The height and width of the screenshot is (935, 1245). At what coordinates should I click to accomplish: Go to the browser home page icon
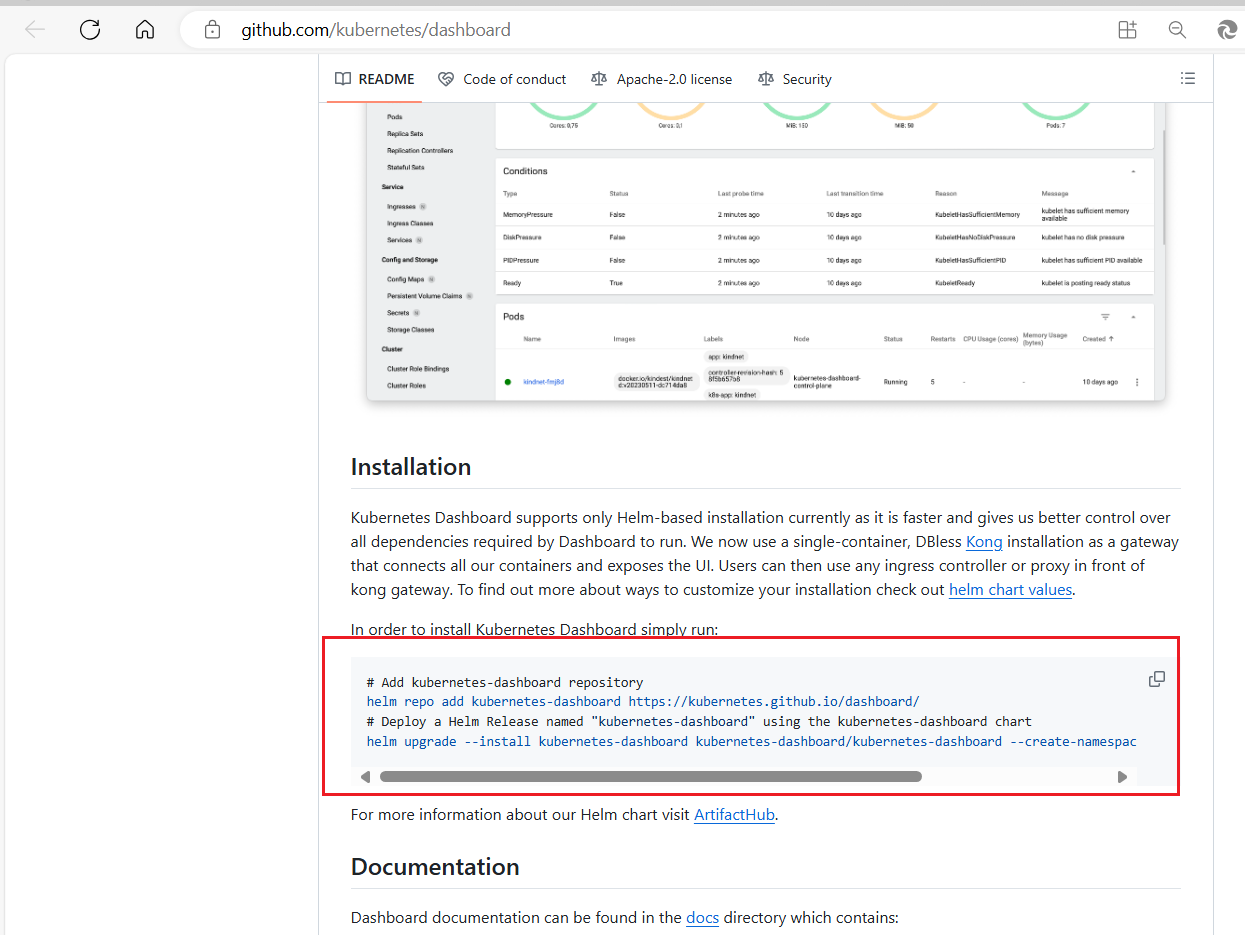point(145,30)
